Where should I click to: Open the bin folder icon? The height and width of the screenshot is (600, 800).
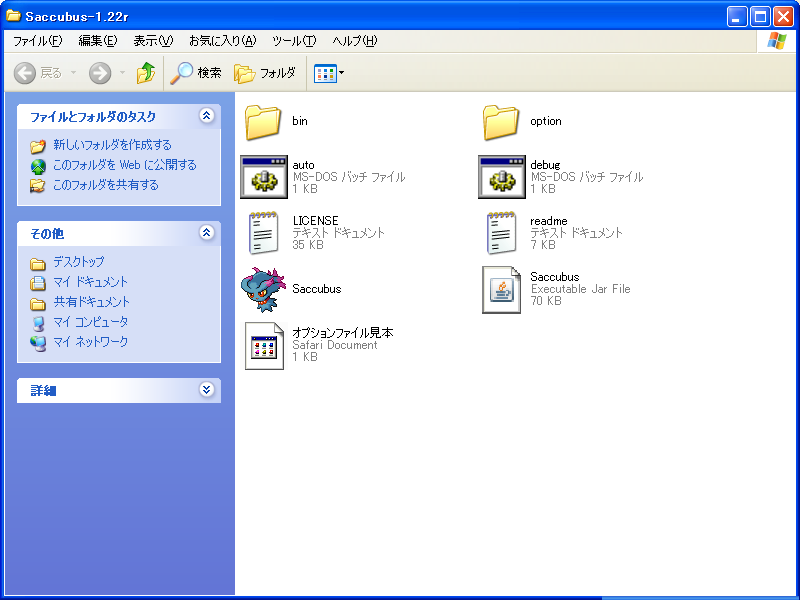pyautogui.click(x=263, y=122)
